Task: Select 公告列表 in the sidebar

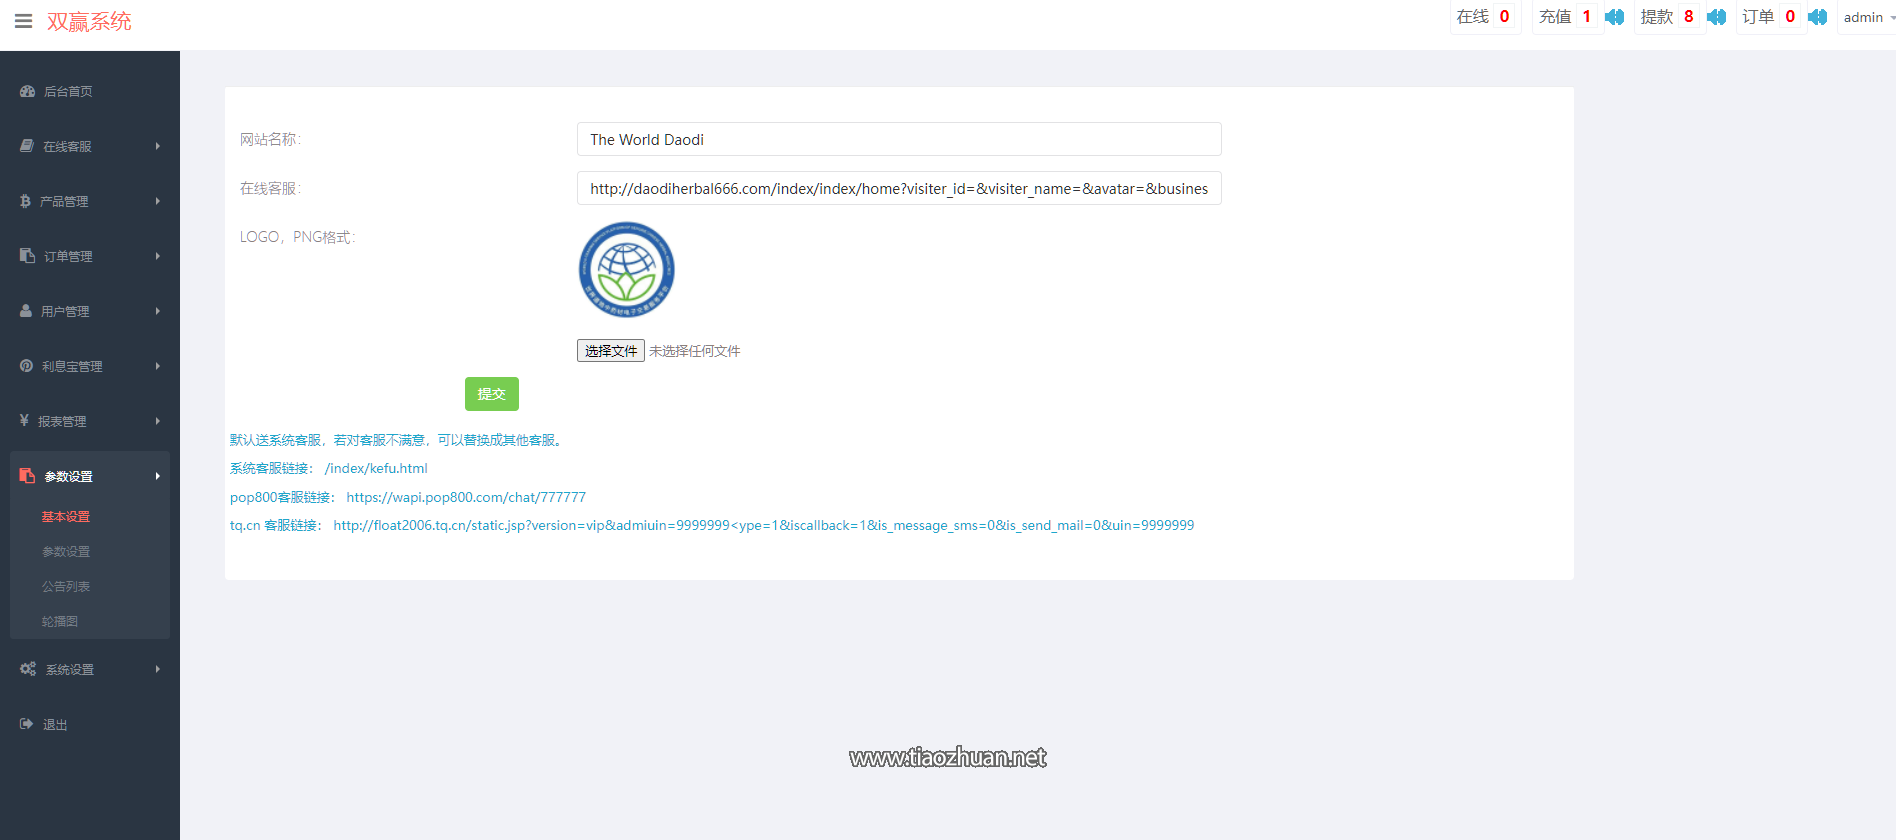Action: click(x=66, y=586)
